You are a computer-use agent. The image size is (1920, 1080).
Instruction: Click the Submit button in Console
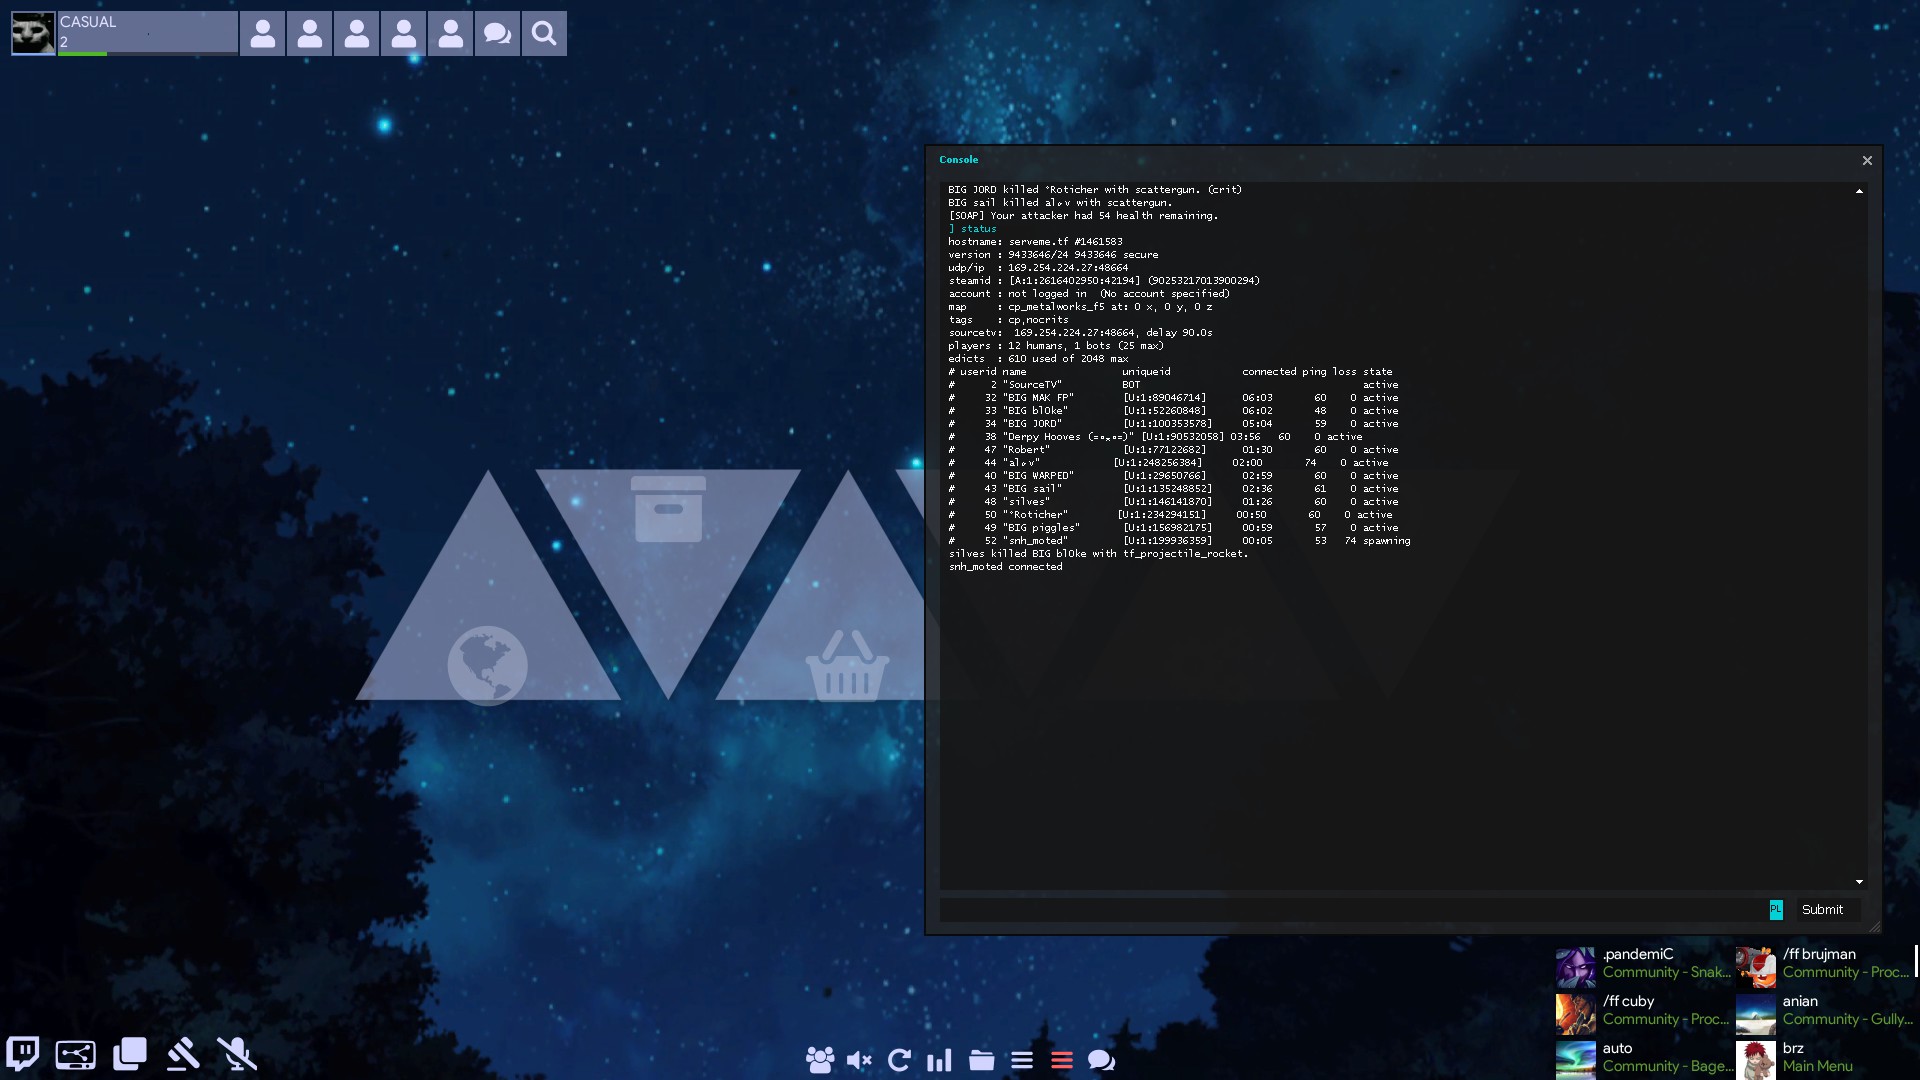[x=1822, y=910]
